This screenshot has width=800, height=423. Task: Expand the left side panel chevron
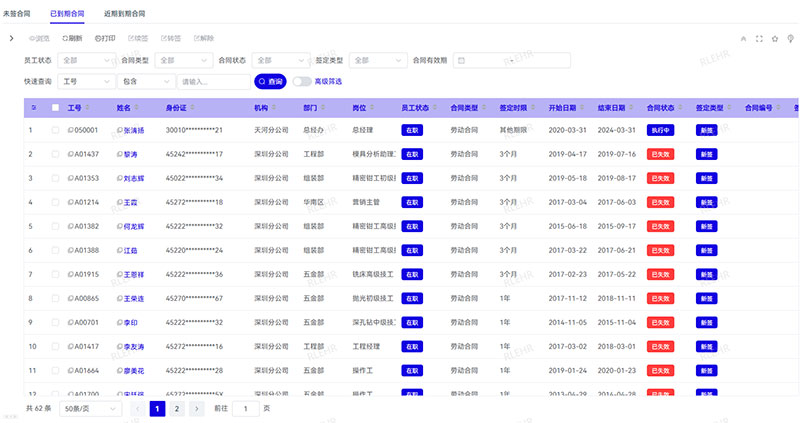pyautogui.click(x=11, y=38)
